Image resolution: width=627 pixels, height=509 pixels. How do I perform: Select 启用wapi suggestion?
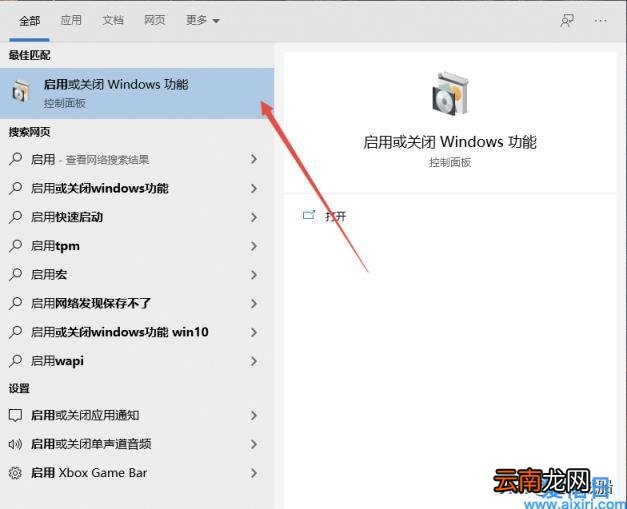(137, 361)
